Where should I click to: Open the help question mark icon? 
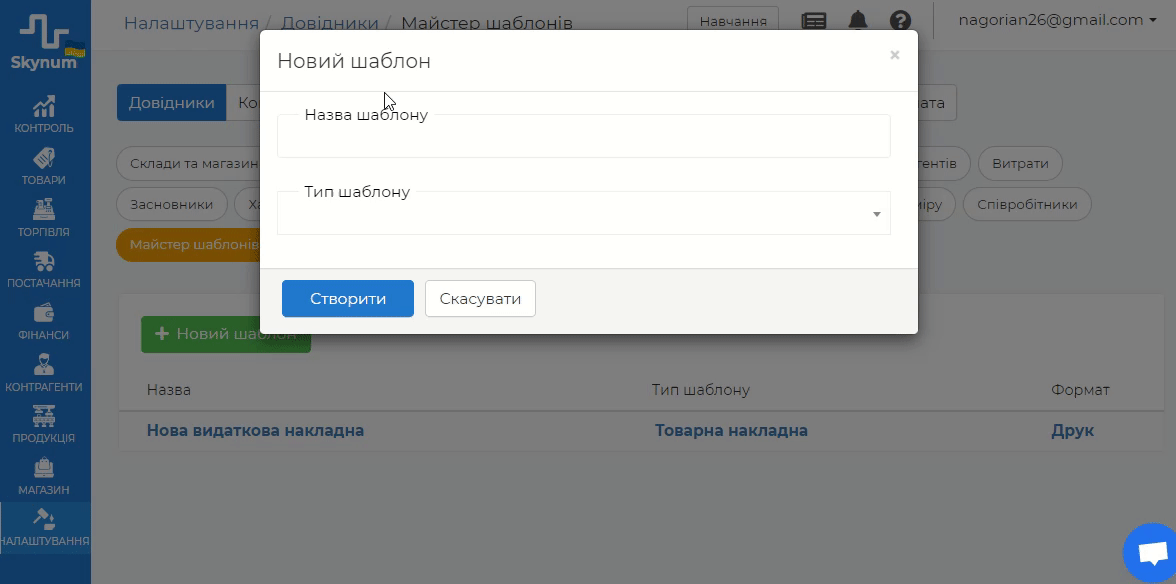click(x=900, y=21)
